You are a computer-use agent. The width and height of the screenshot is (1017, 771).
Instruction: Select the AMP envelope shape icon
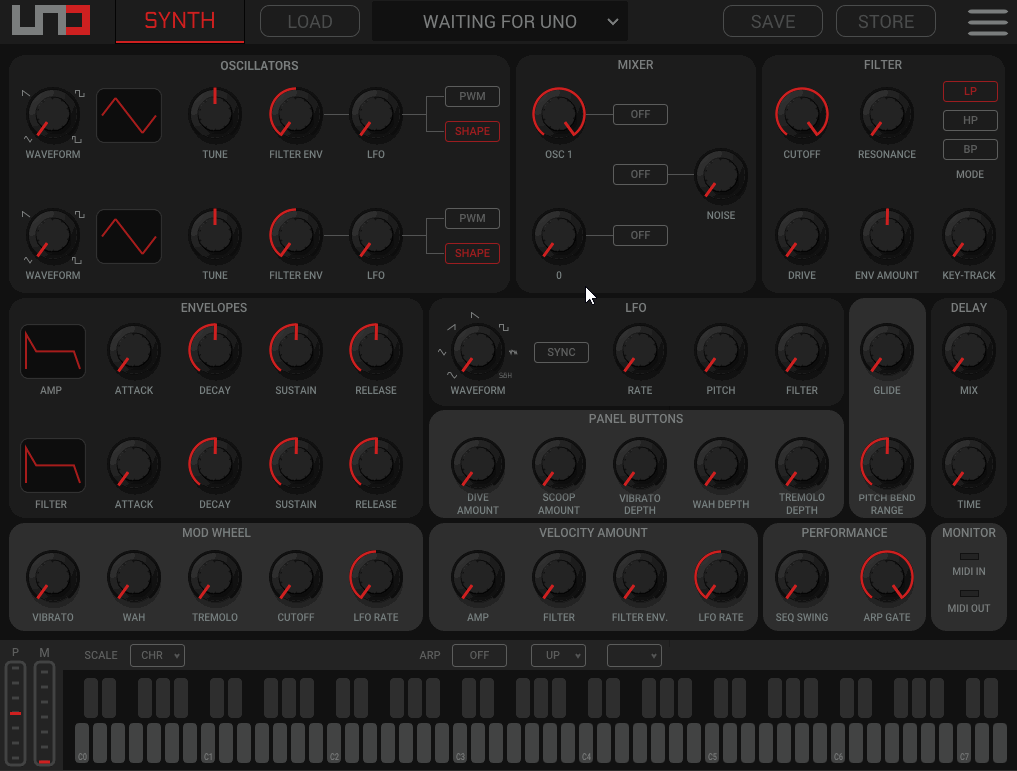(53, 351)
